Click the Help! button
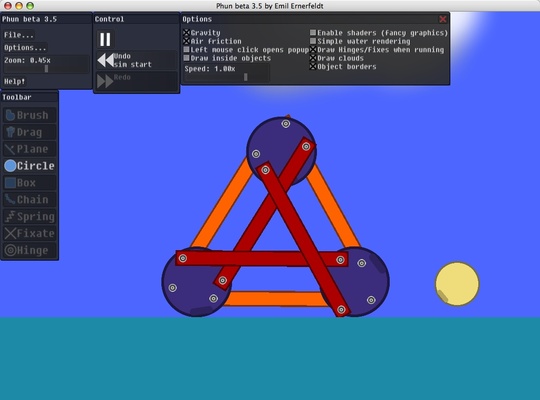540x400 pixels. click(x=14, y=81)
